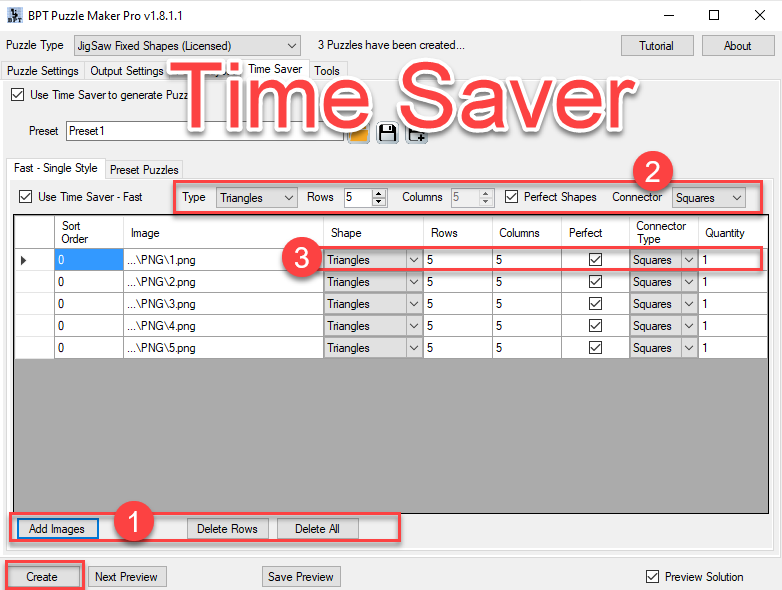Click the BPT app logo in the title bar
The width and height of the screenshot is (782, 590).
coord(14,16)
